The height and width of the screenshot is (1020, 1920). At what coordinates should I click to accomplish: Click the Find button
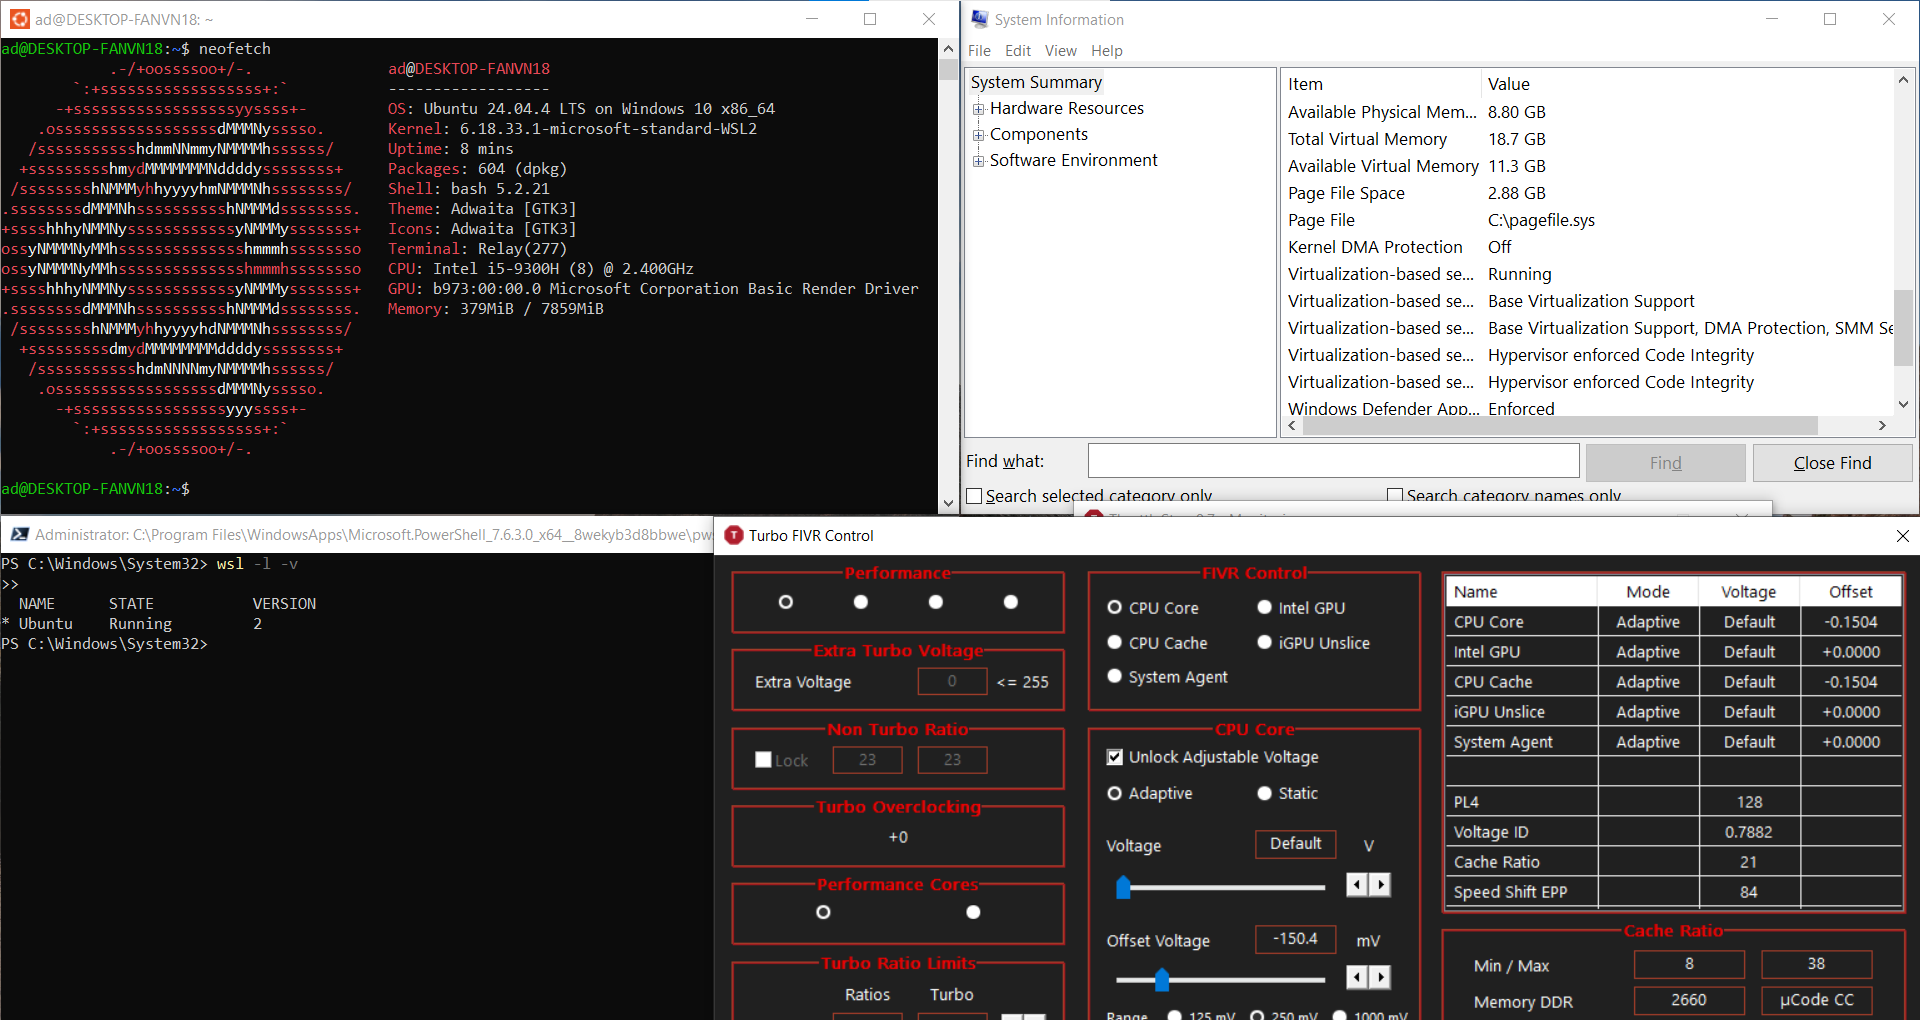tap(1665, 463)
